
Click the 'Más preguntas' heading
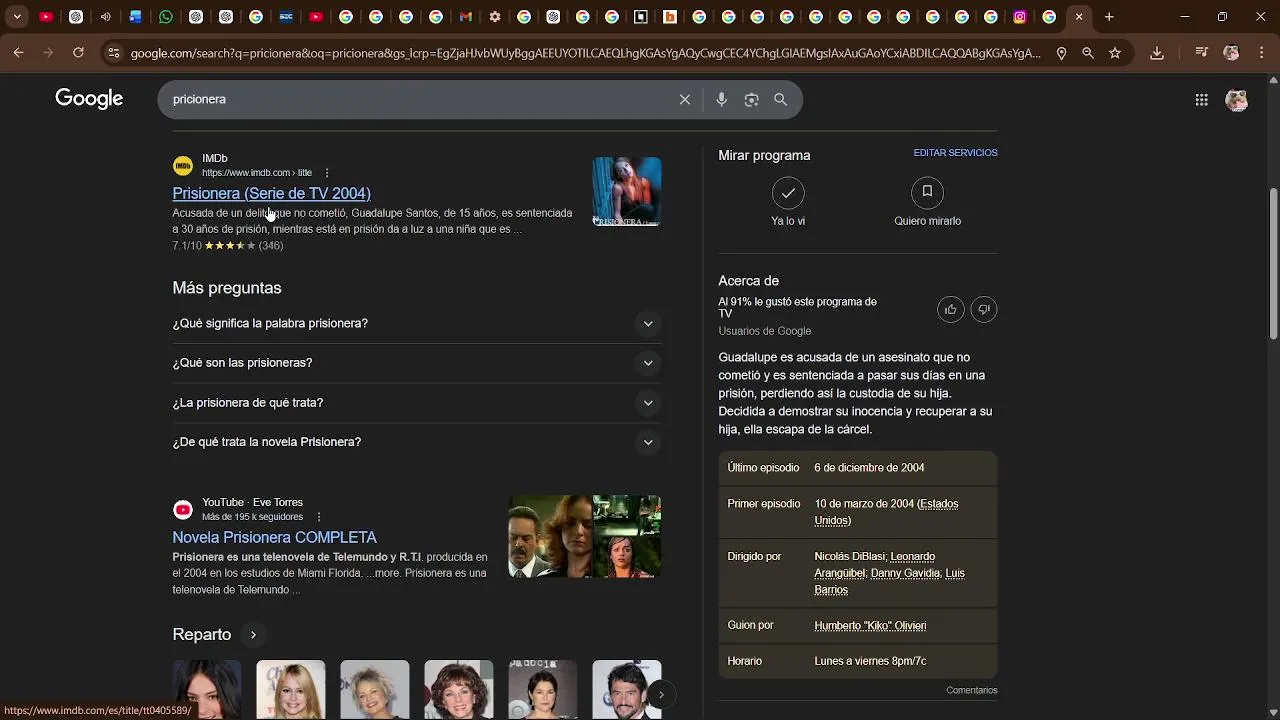(x=227, y=288)
